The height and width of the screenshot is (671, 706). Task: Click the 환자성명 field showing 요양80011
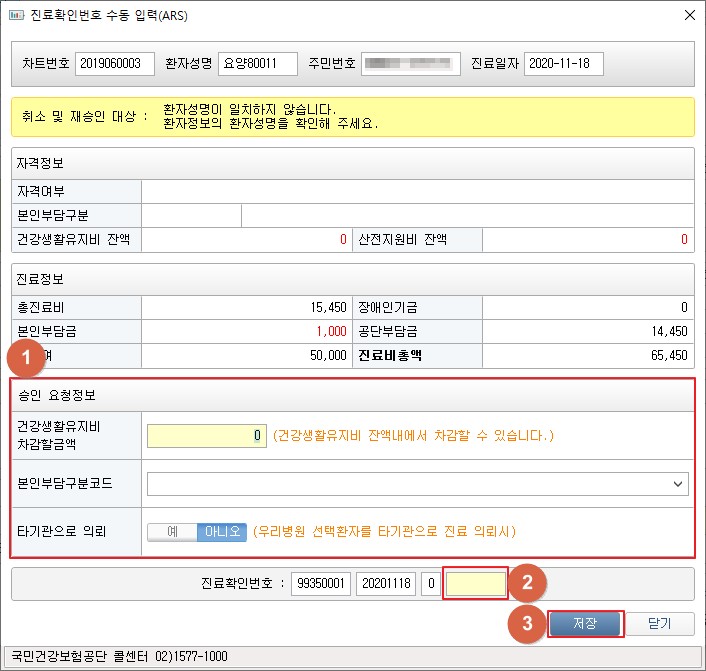pos(258,64)
